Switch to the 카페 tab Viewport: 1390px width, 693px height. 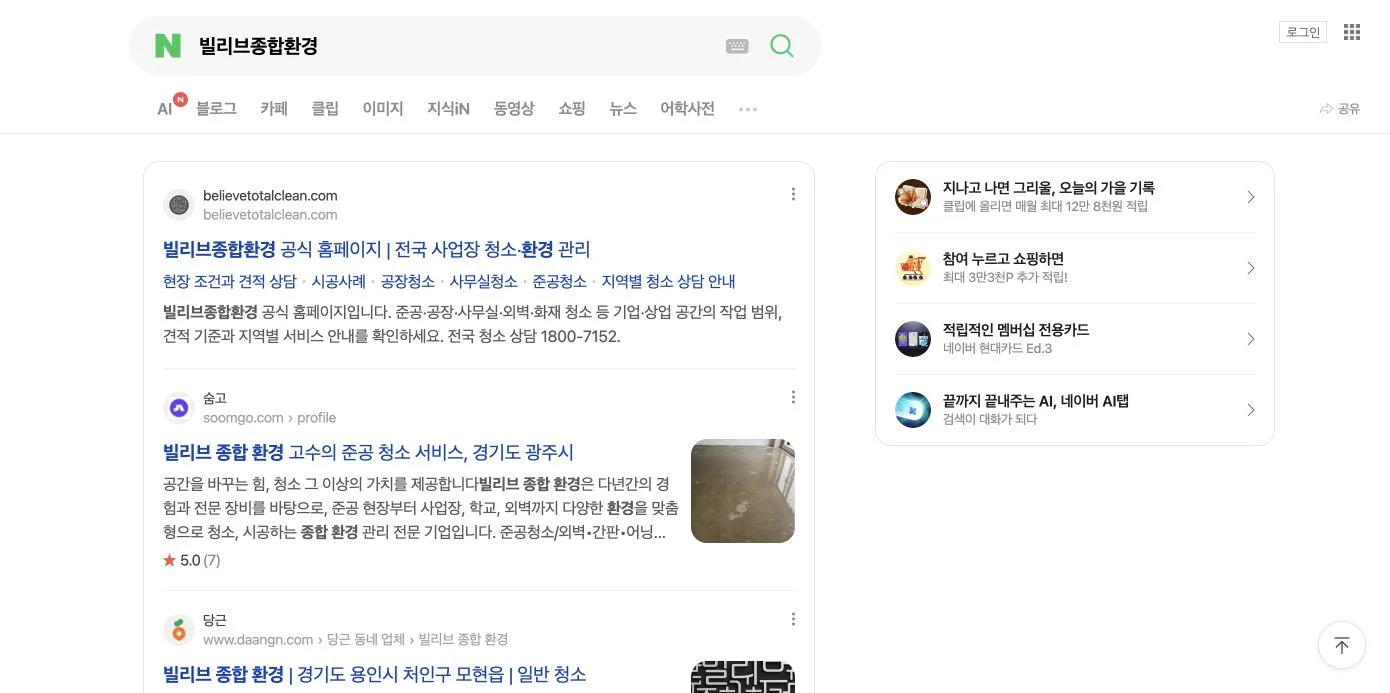click(274, 109)
